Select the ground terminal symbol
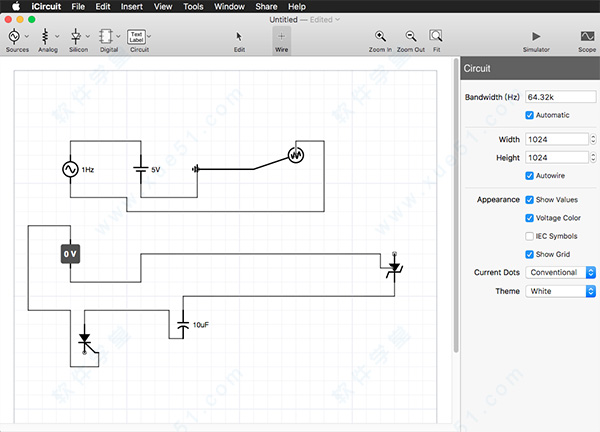The image size is (600, 432). pyautogui.click(x=196, y=169)
